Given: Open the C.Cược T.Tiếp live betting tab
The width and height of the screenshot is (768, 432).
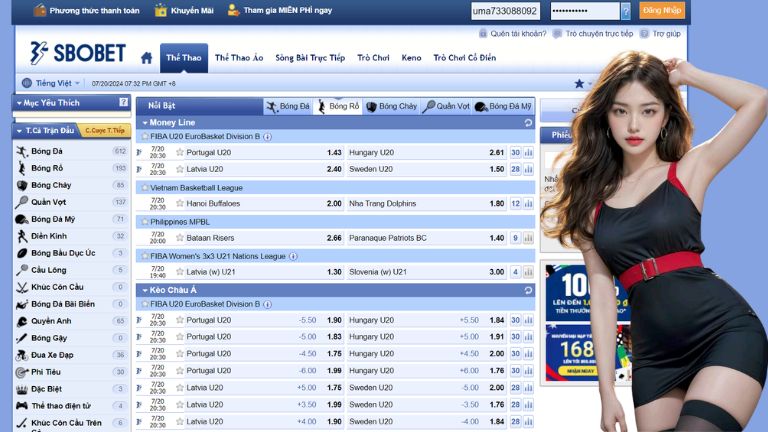Looking at the screenshot, I should (x=105, y=131).
